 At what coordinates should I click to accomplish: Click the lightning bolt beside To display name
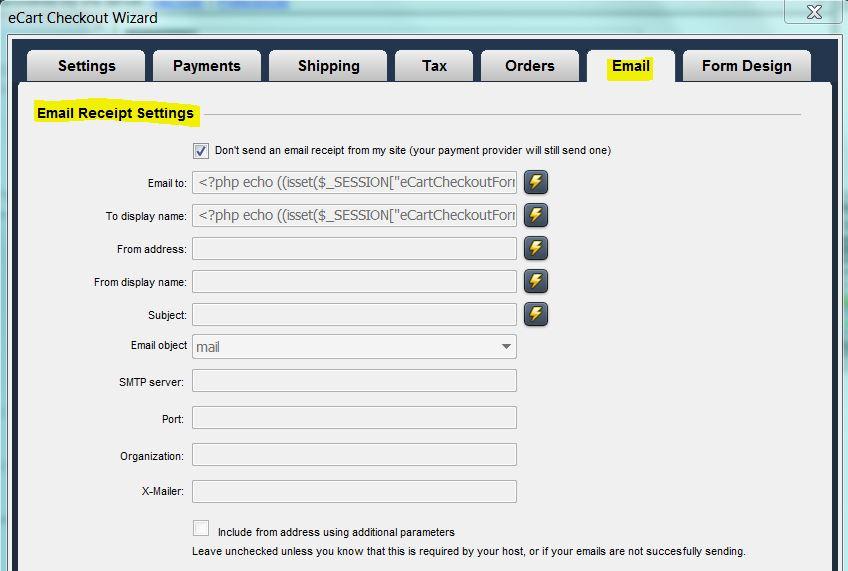(x=535, y=215)
